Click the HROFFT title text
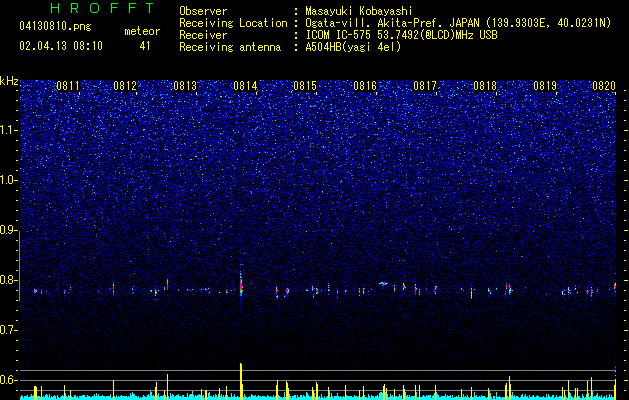Screen dimensions: 629x400 point(103,8)
